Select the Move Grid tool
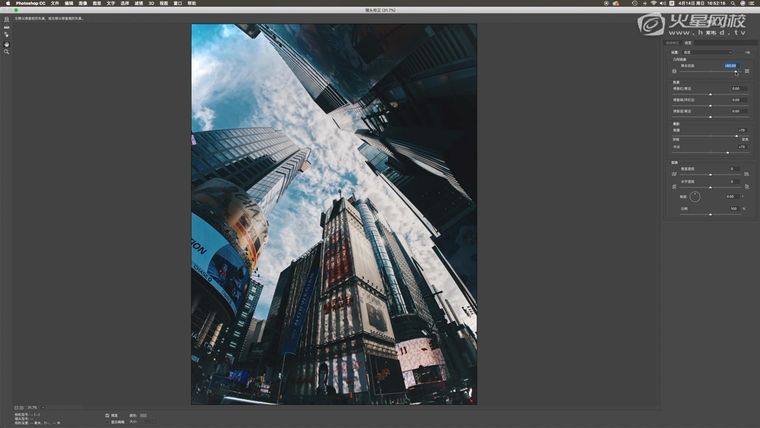 7,35
